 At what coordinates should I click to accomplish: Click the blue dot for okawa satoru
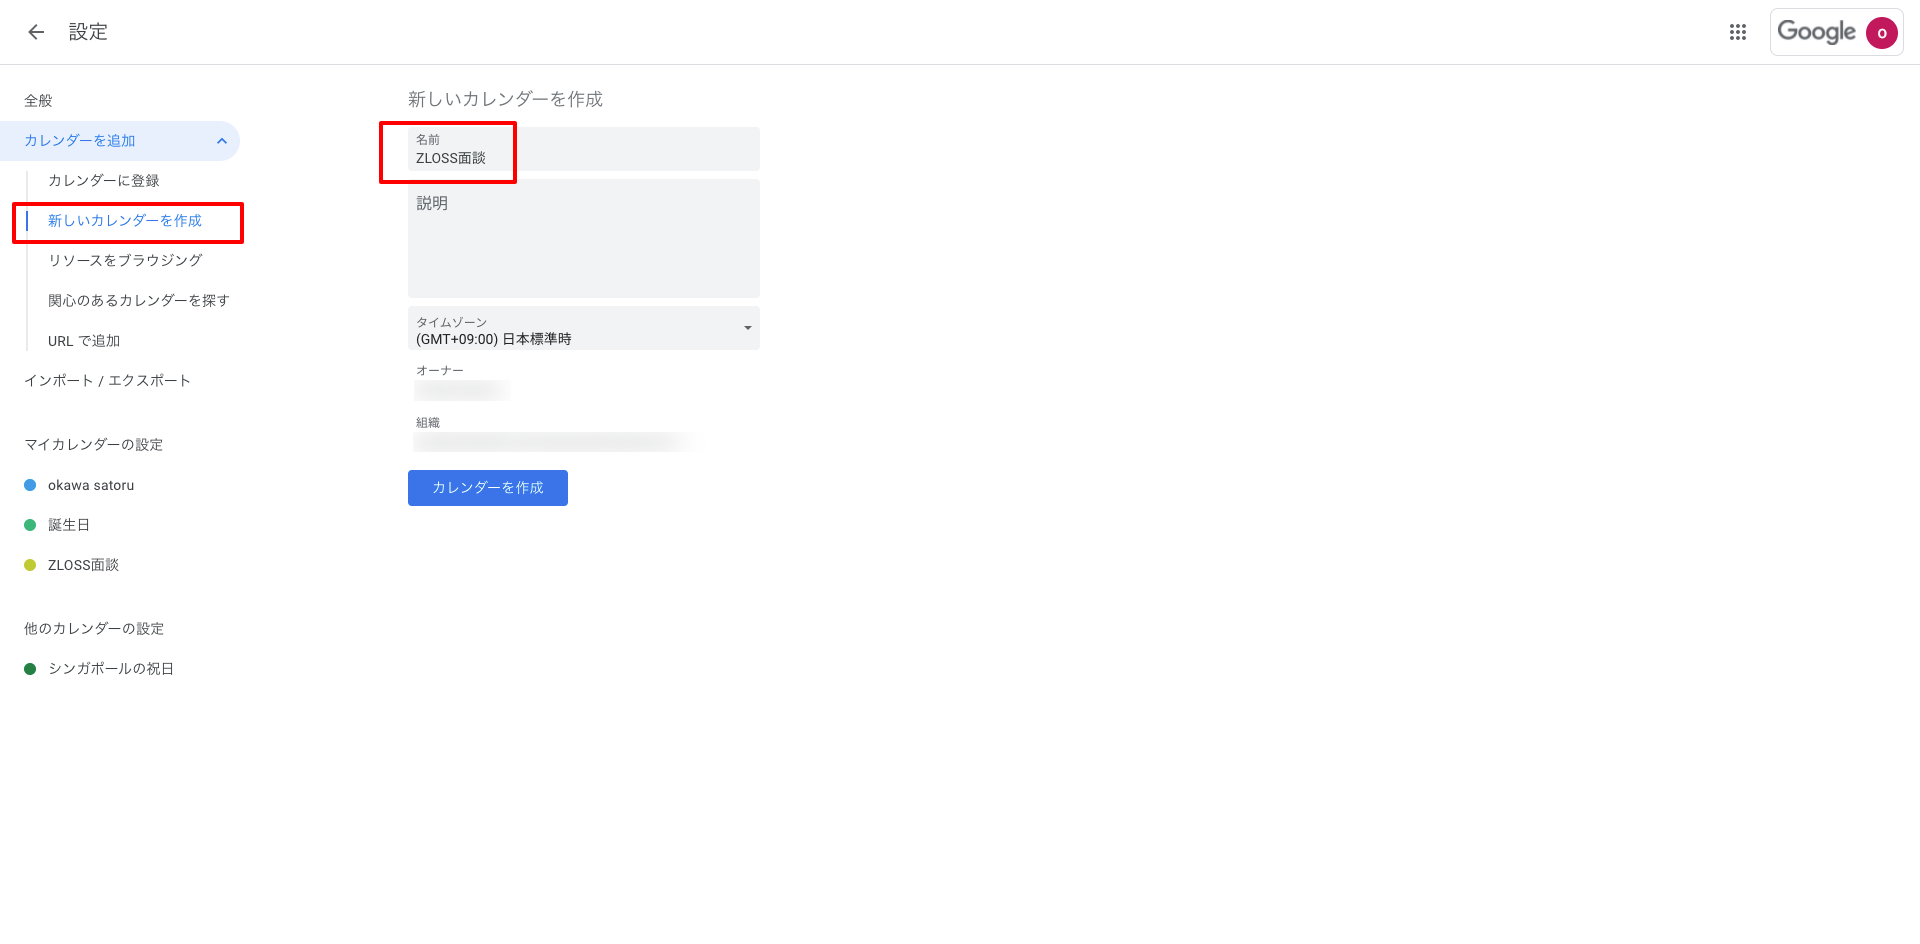[30, 485]
